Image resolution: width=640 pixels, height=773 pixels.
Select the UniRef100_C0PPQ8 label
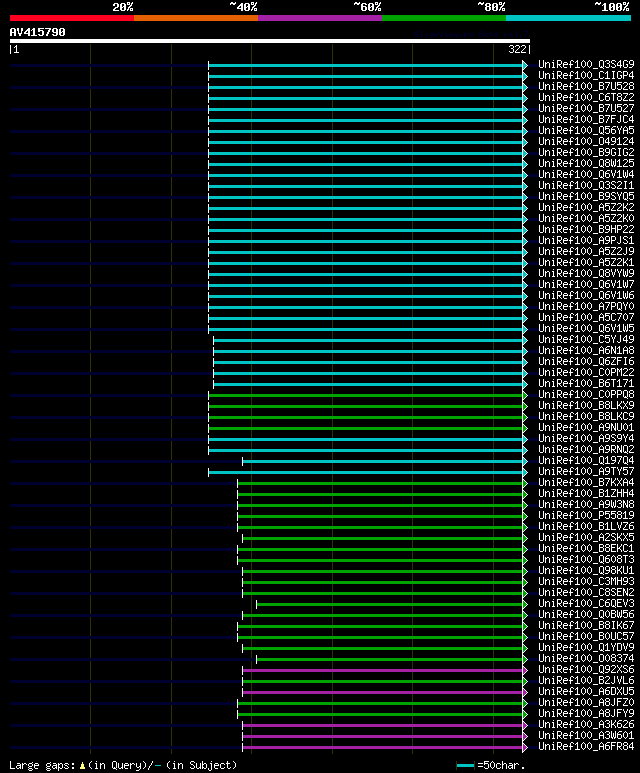586,394
